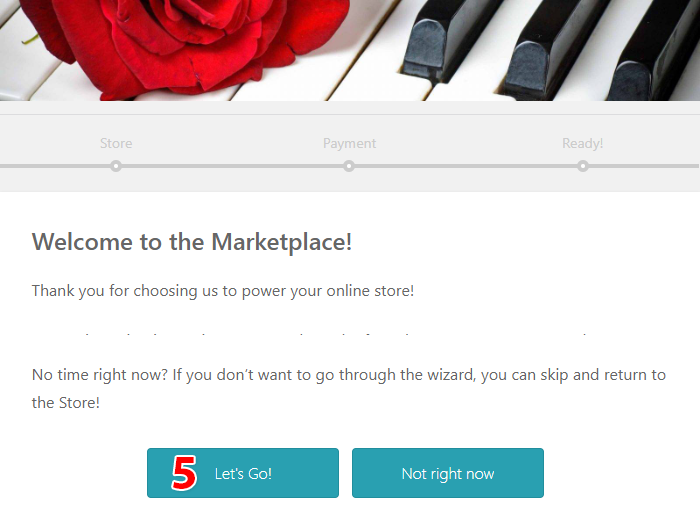Click the red number 5 badge
Viewport: 700px width, 532px height.
(x=184, y=474)
